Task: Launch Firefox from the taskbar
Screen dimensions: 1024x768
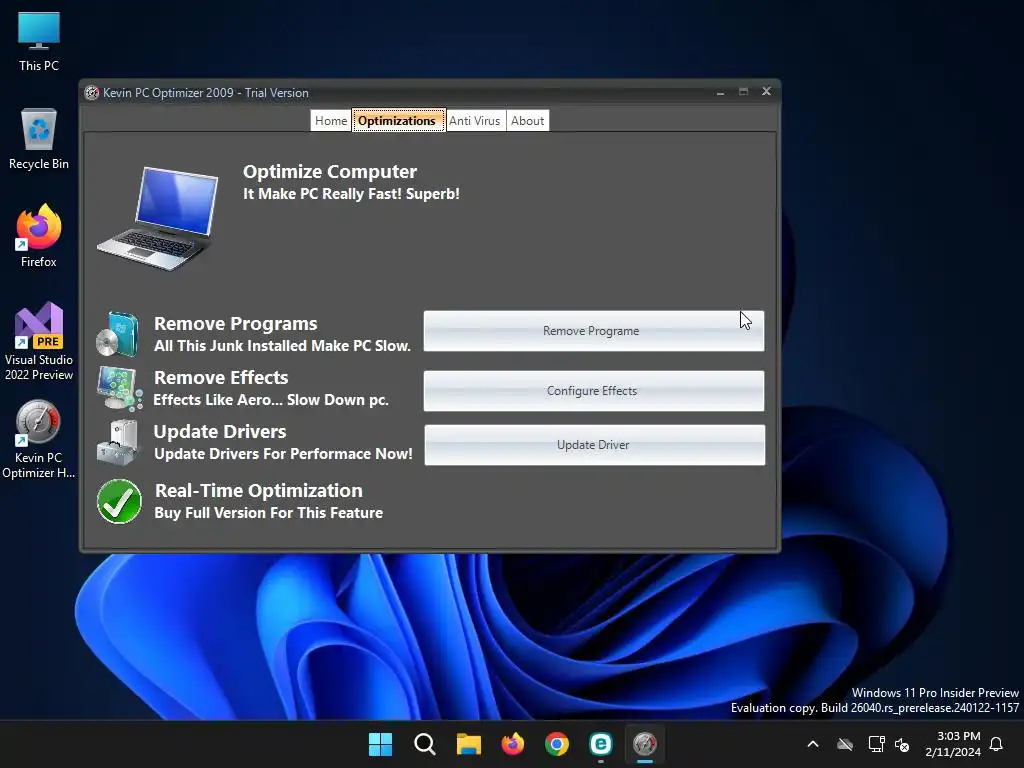Action: (x=513, y=744)
